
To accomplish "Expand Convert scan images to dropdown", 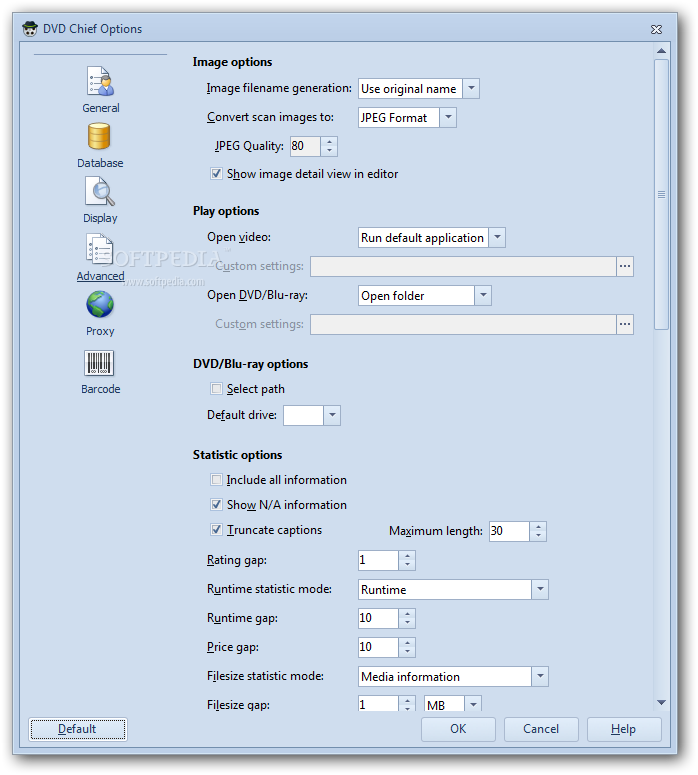I will 448,118.
